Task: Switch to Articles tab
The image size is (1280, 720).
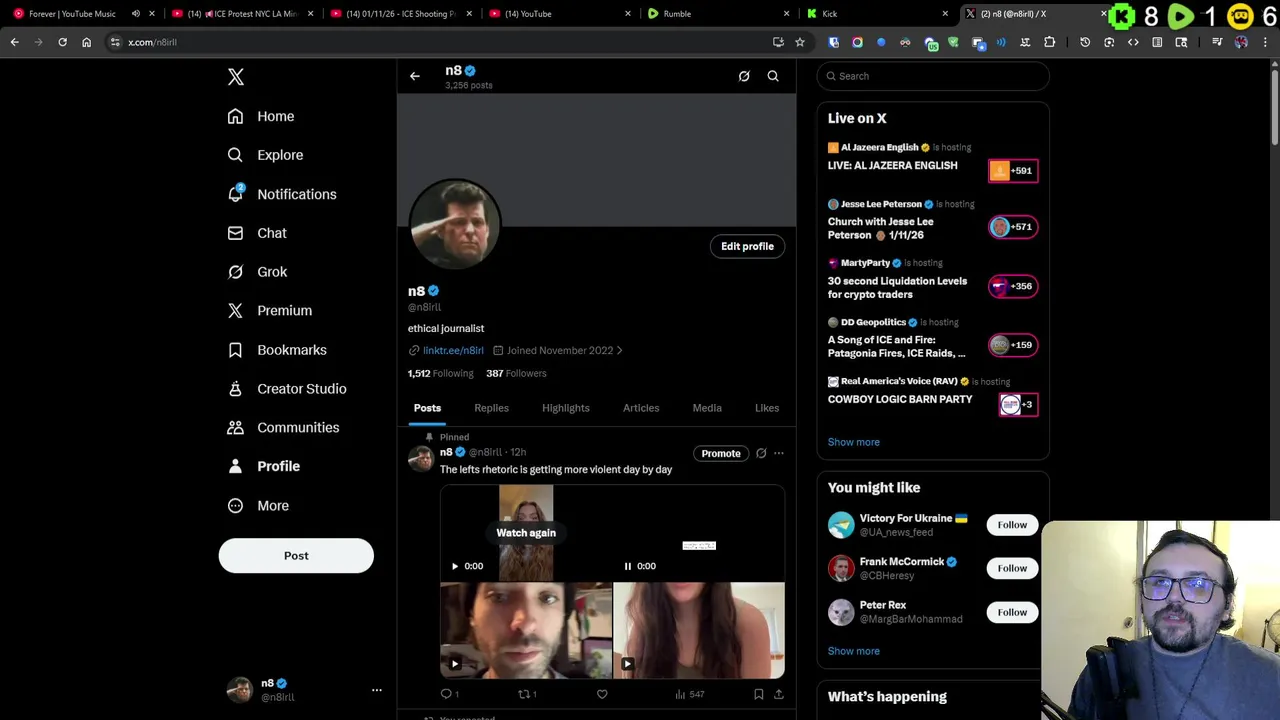Action: tap(641, 408)
